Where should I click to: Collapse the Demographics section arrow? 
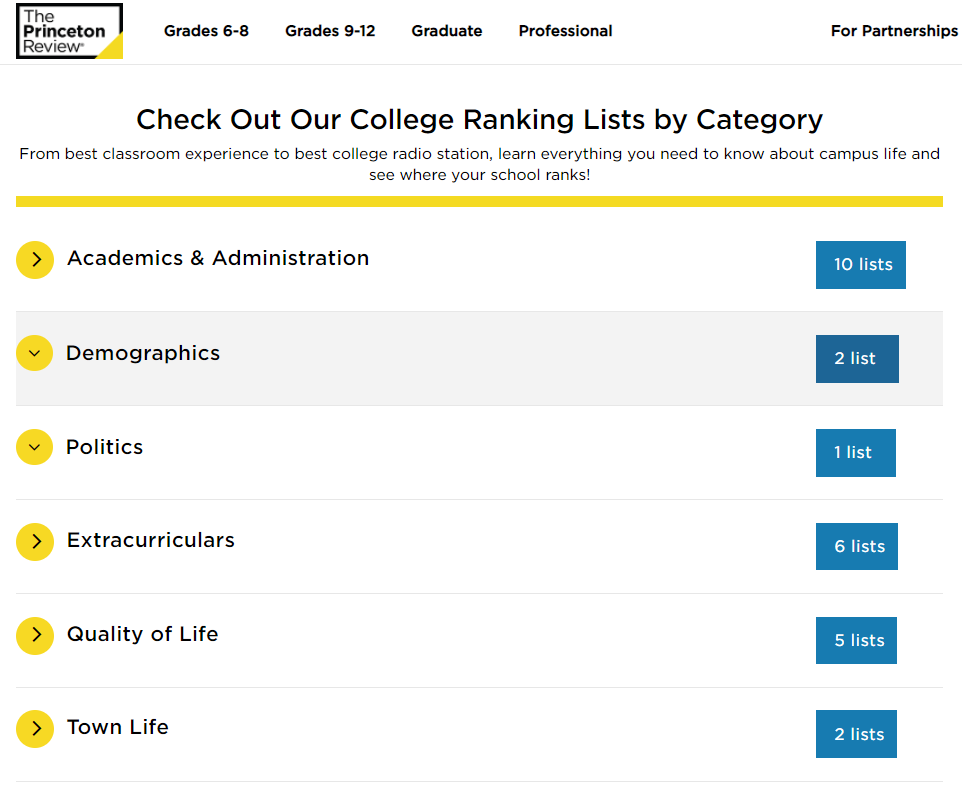click(x=35, y=353)
